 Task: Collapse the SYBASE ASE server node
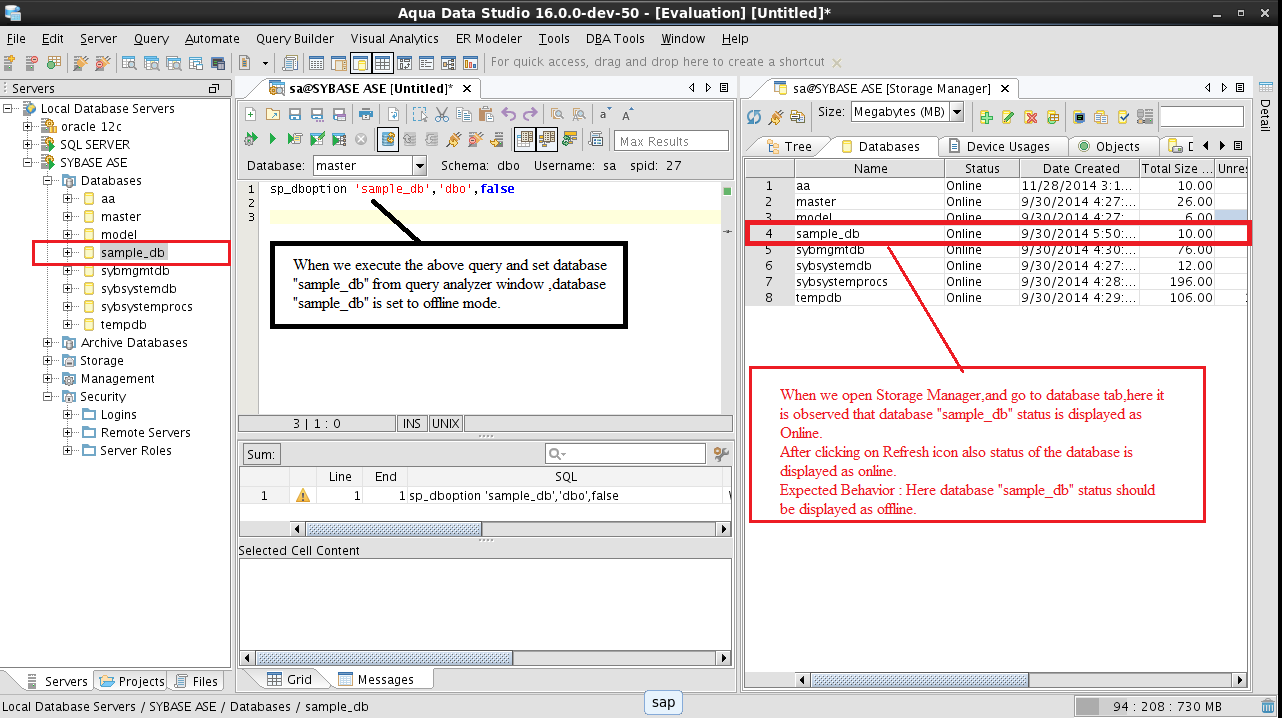point(27,162)
